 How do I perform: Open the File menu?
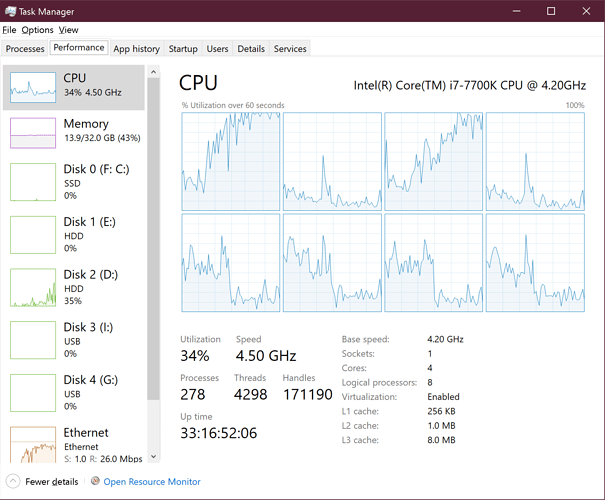(x=9, y=30)
